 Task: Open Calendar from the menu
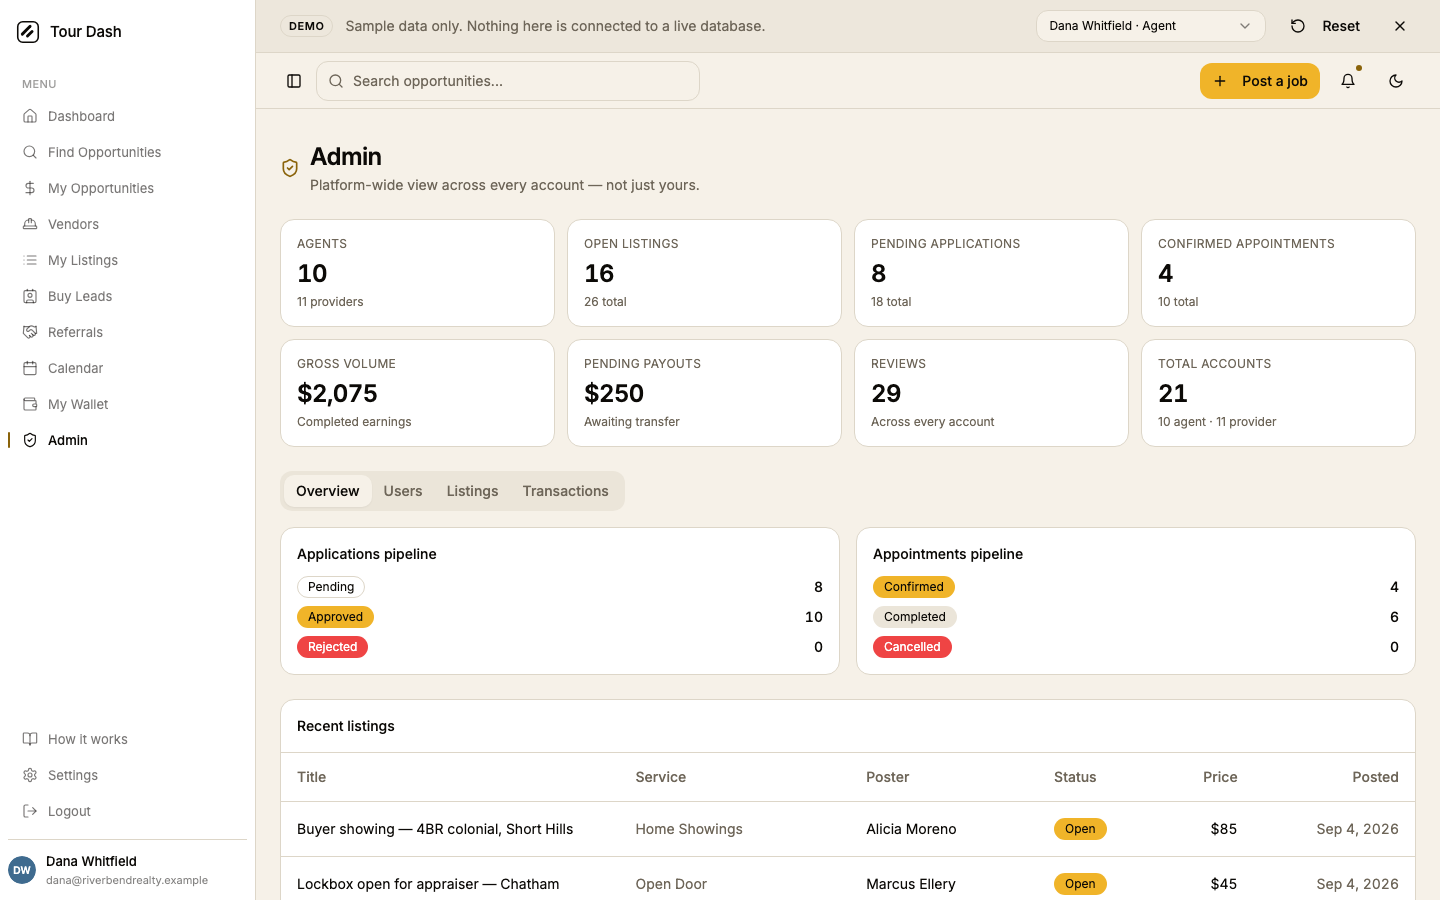[127, 368]
